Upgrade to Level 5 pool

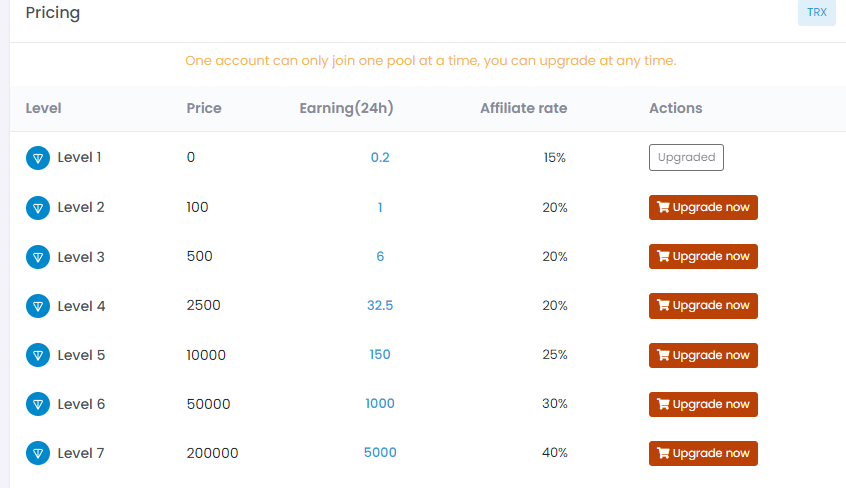point(703,355)
